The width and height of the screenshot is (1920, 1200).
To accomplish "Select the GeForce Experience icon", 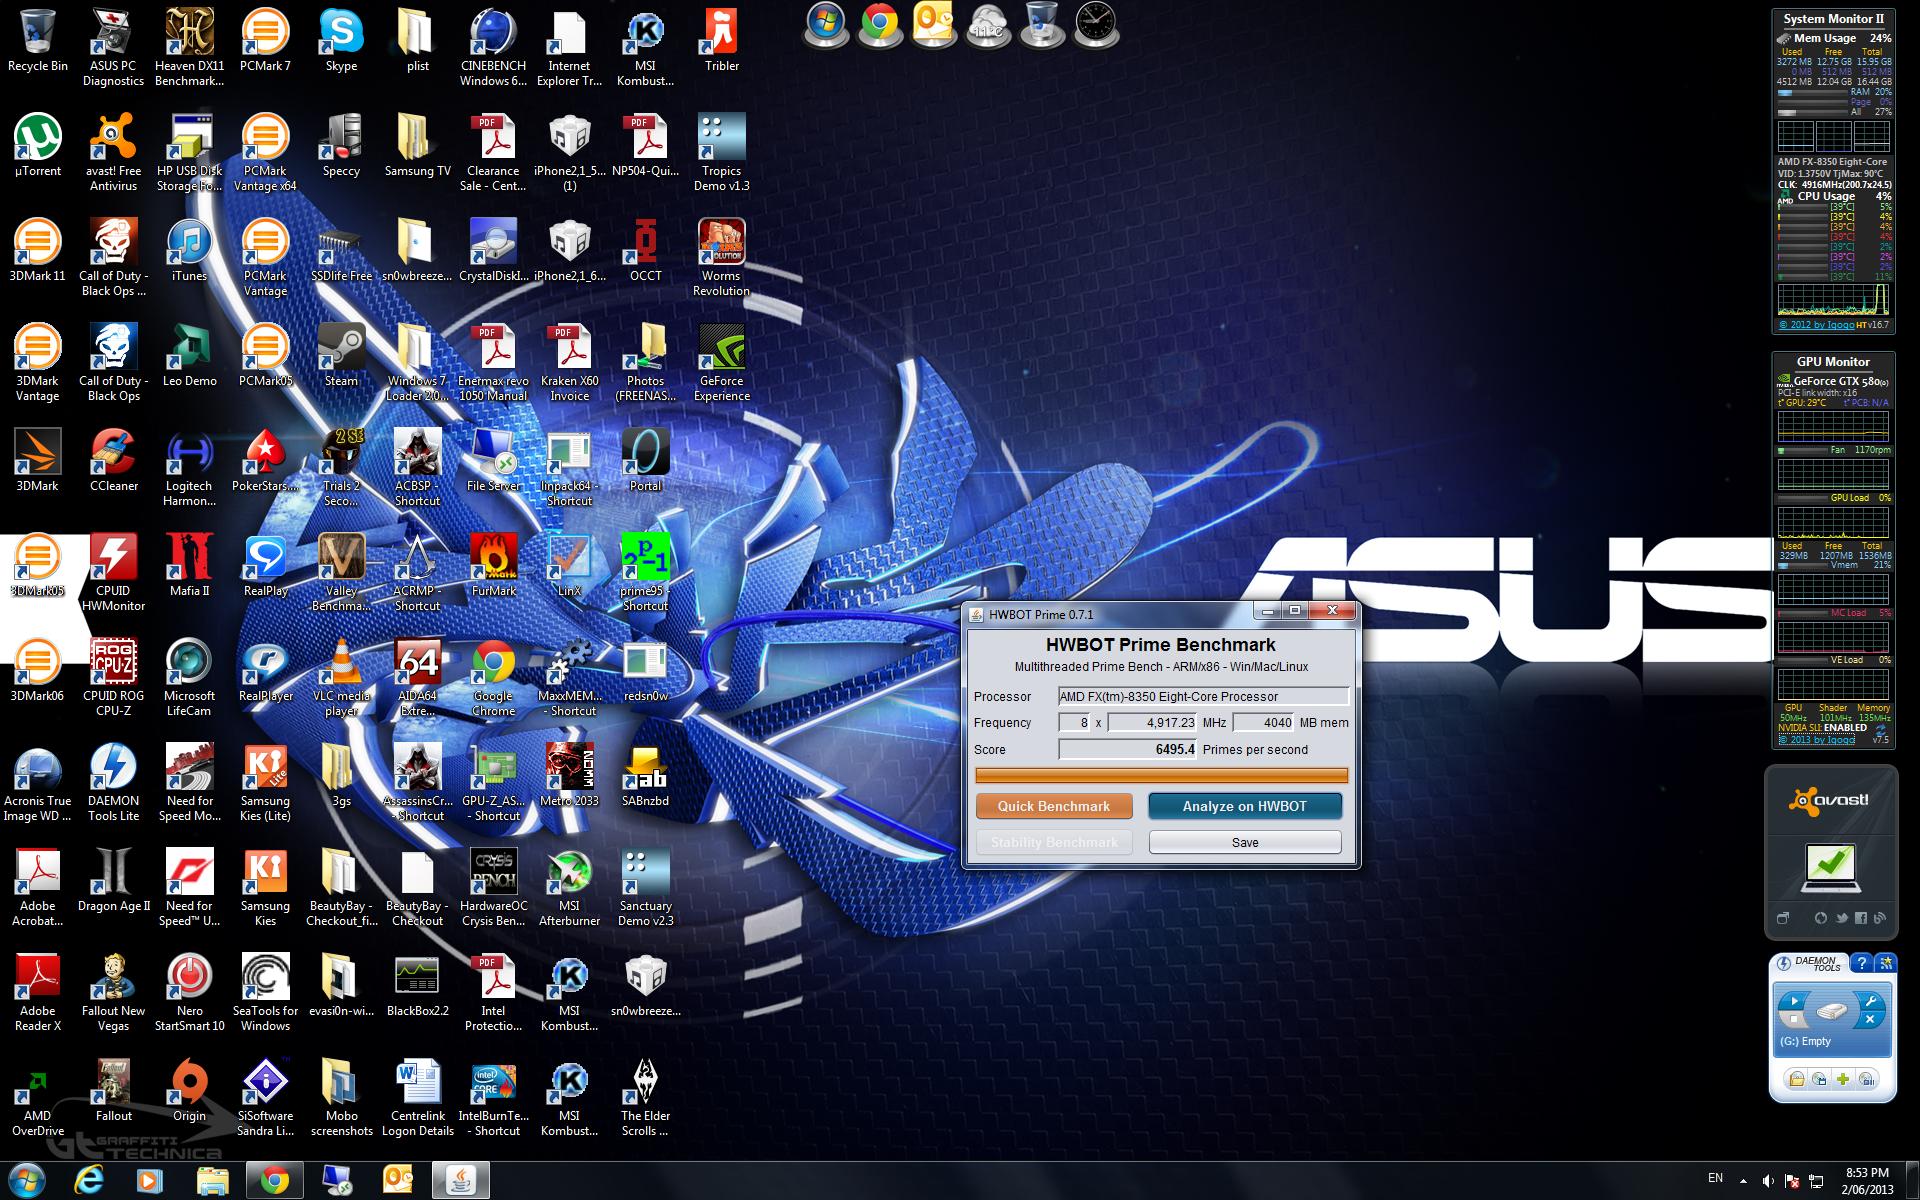I will tap(721, 361).
